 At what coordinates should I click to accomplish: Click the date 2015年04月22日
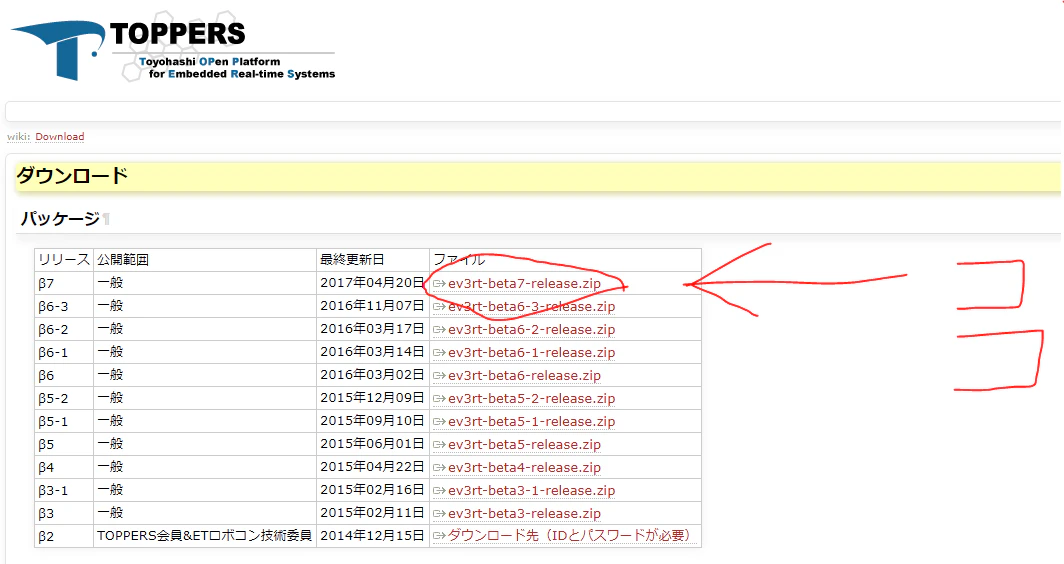click(372, 468)
